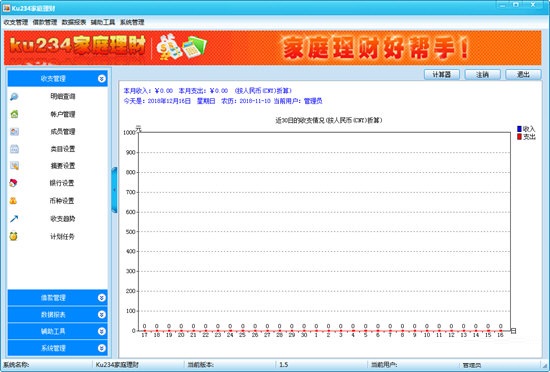550x372 pixels.
Task: Collapse sidebar using the blue splitter handle
Action: [114, 190]
